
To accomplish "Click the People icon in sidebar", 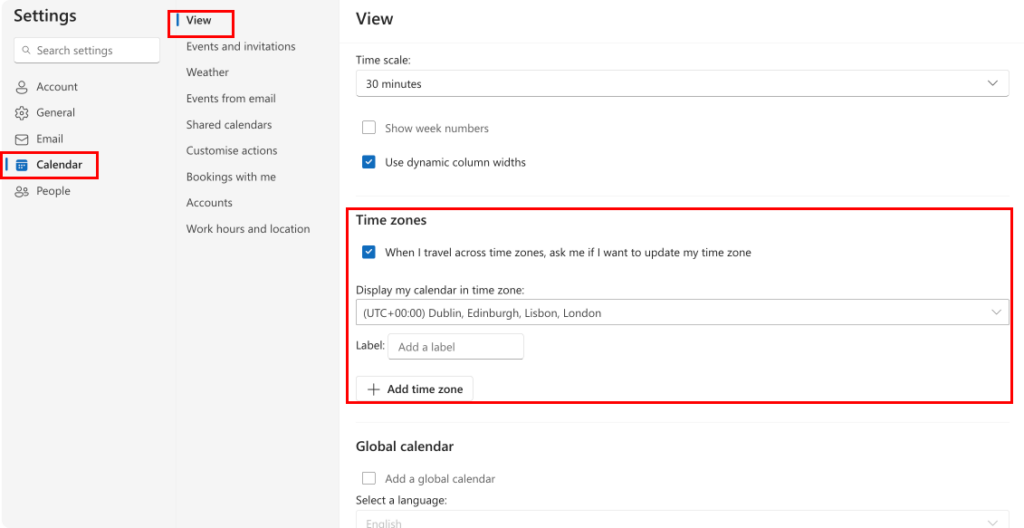I will pos(22,191).
